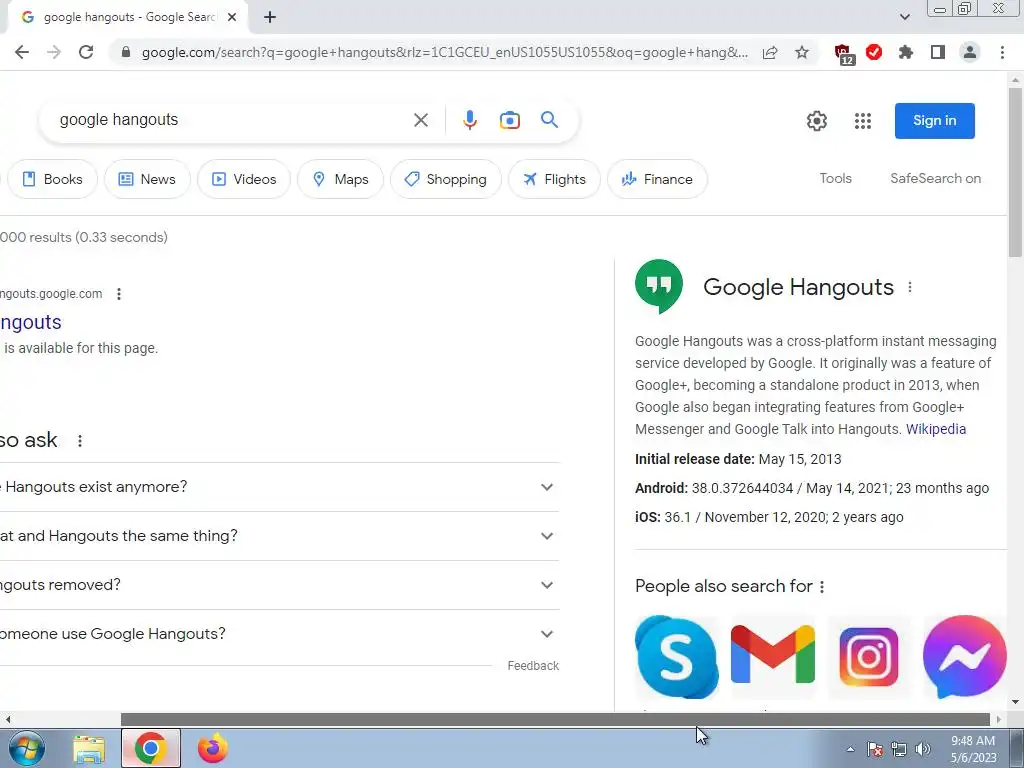Open Chrome's three-dot menu
The height and width of the screenshot is (768, 1024).
point(1002,52)
